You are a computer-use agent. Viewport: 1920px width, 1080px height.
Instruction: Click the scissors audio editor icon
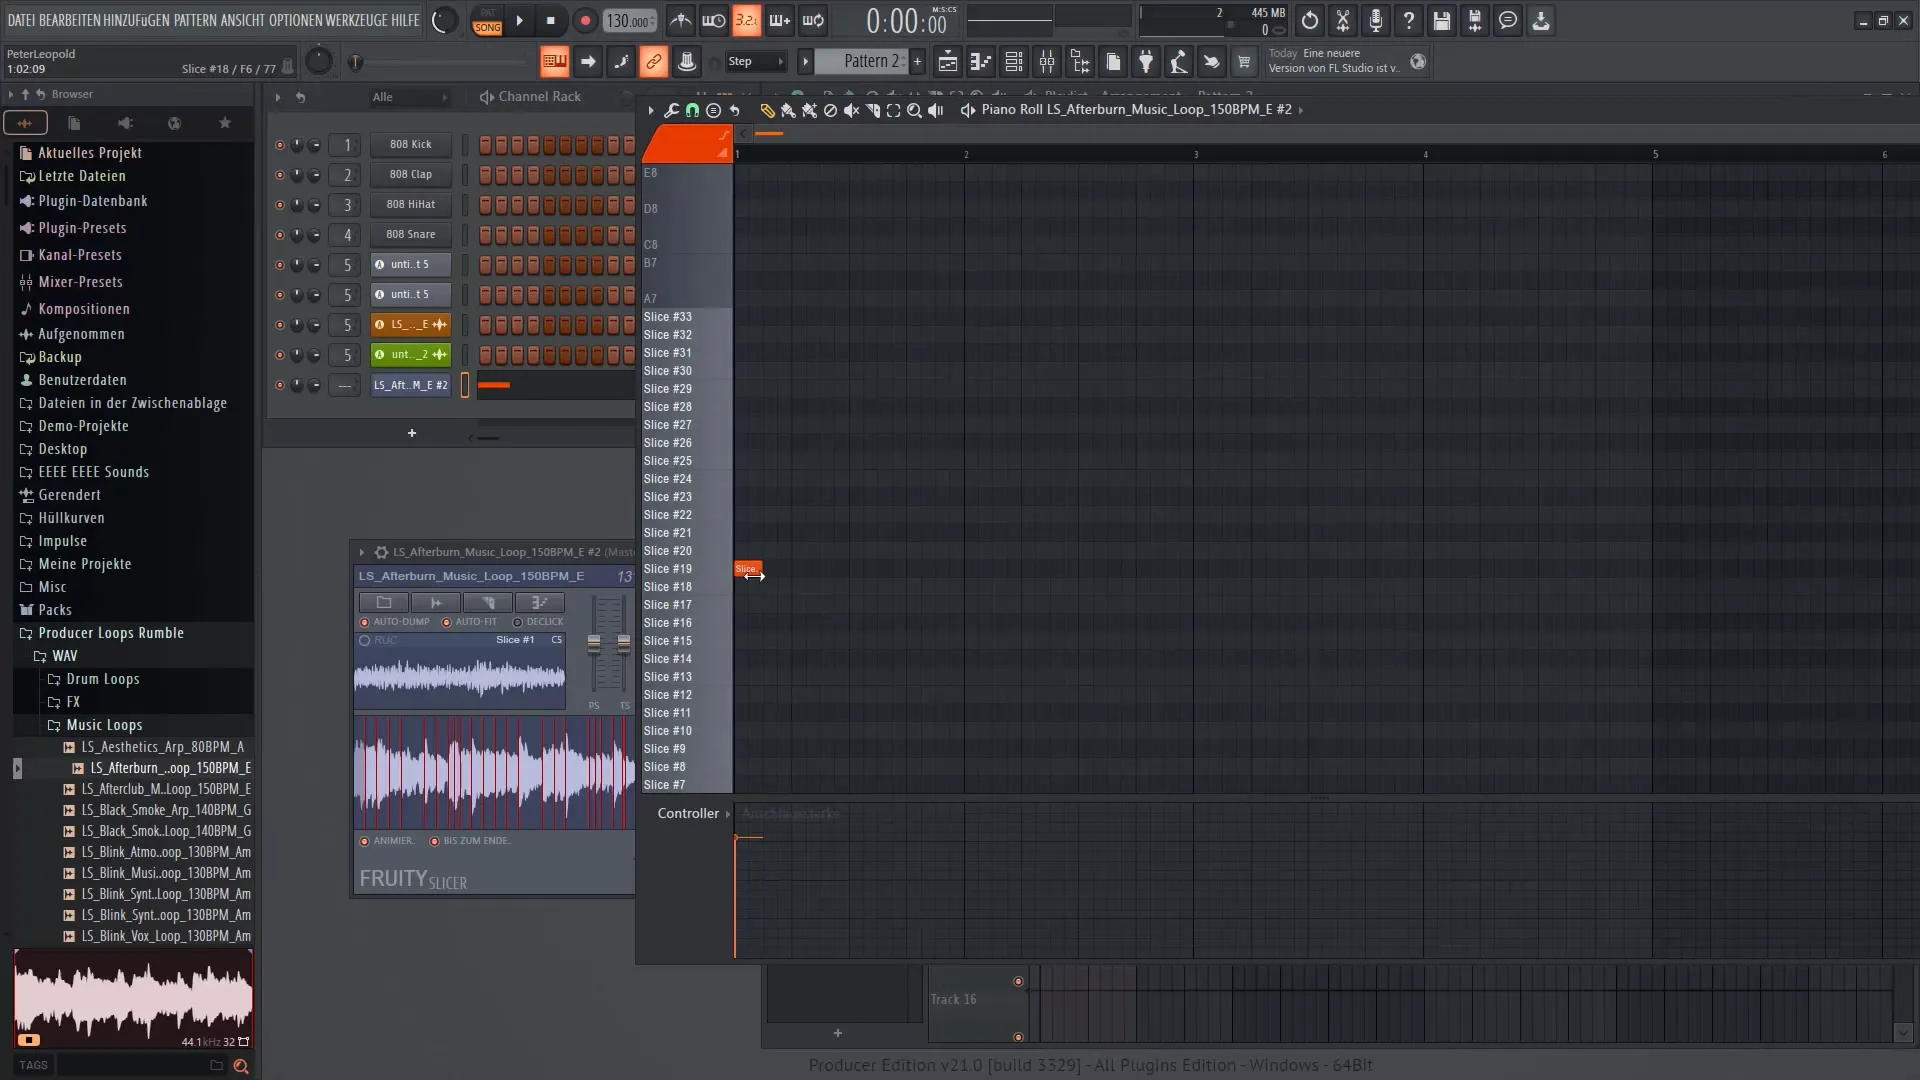(1343, 20)
